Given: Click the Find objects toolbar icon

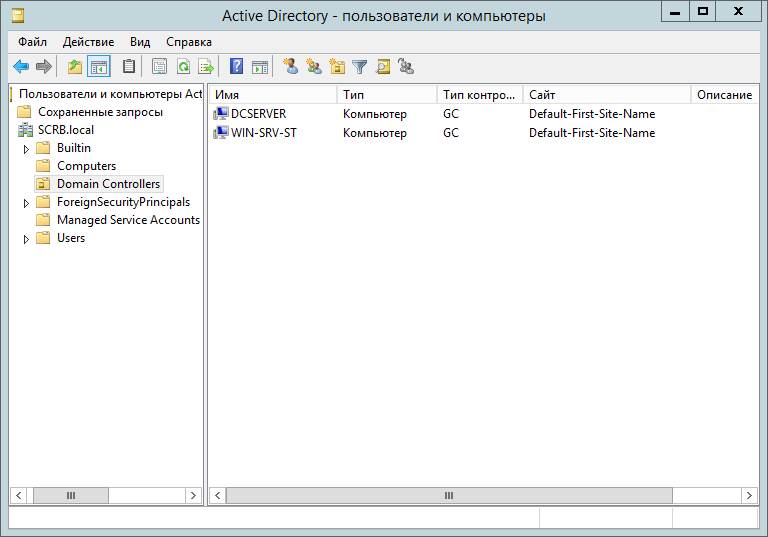Looking at the screenshot, I should tap(383, 67).
